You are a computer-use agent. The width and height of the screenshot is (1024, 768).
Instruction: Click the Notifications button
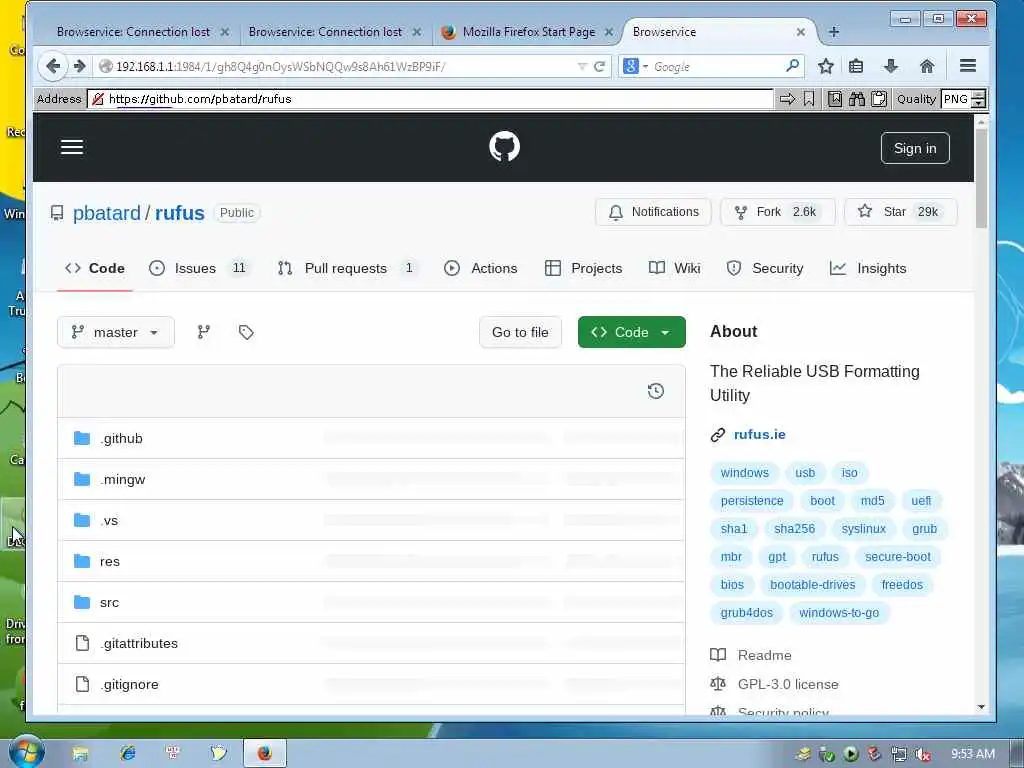(653, 212)
